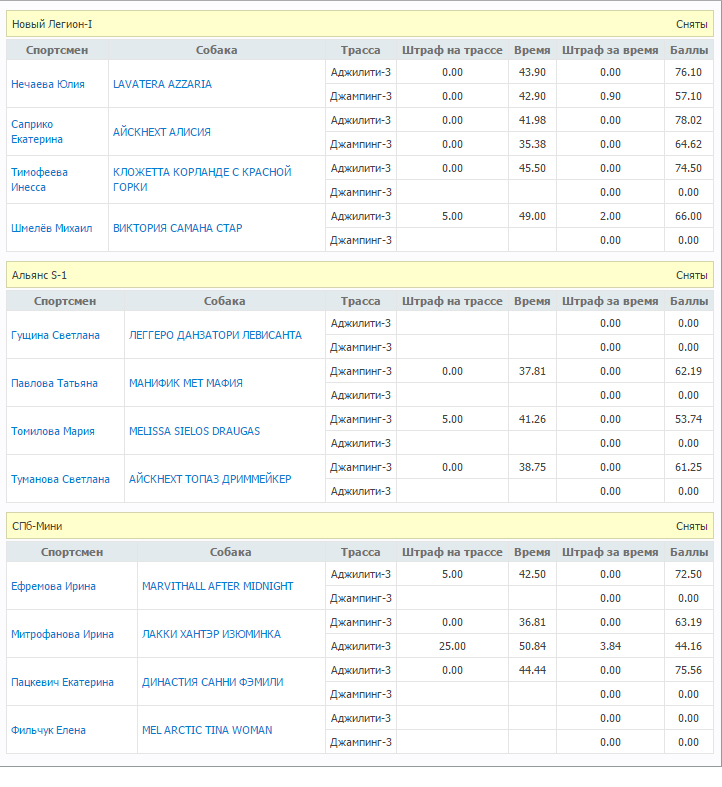This screenshot has height=787, width=722.
Task: Open dog link ВИКТОРИЯ САМАНА СТАР
Action: click(x=177, y=228)
